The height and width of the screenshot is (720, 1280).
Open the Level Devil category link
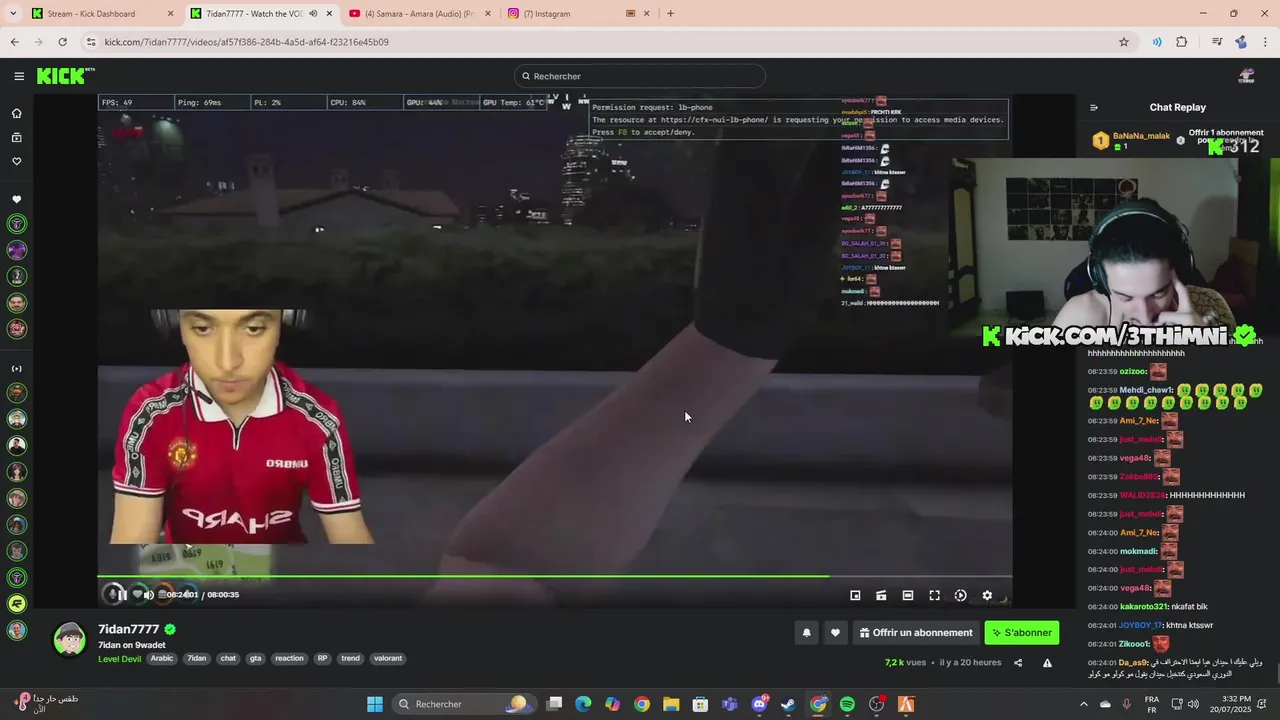119,659
